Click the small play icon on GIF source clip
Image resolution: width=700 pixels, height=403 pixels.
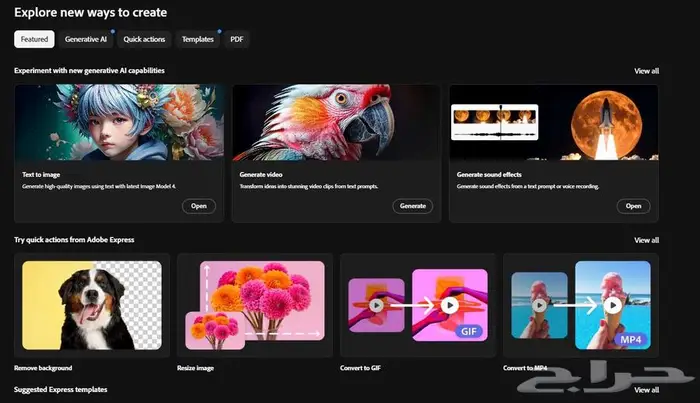tap(376, 305)
